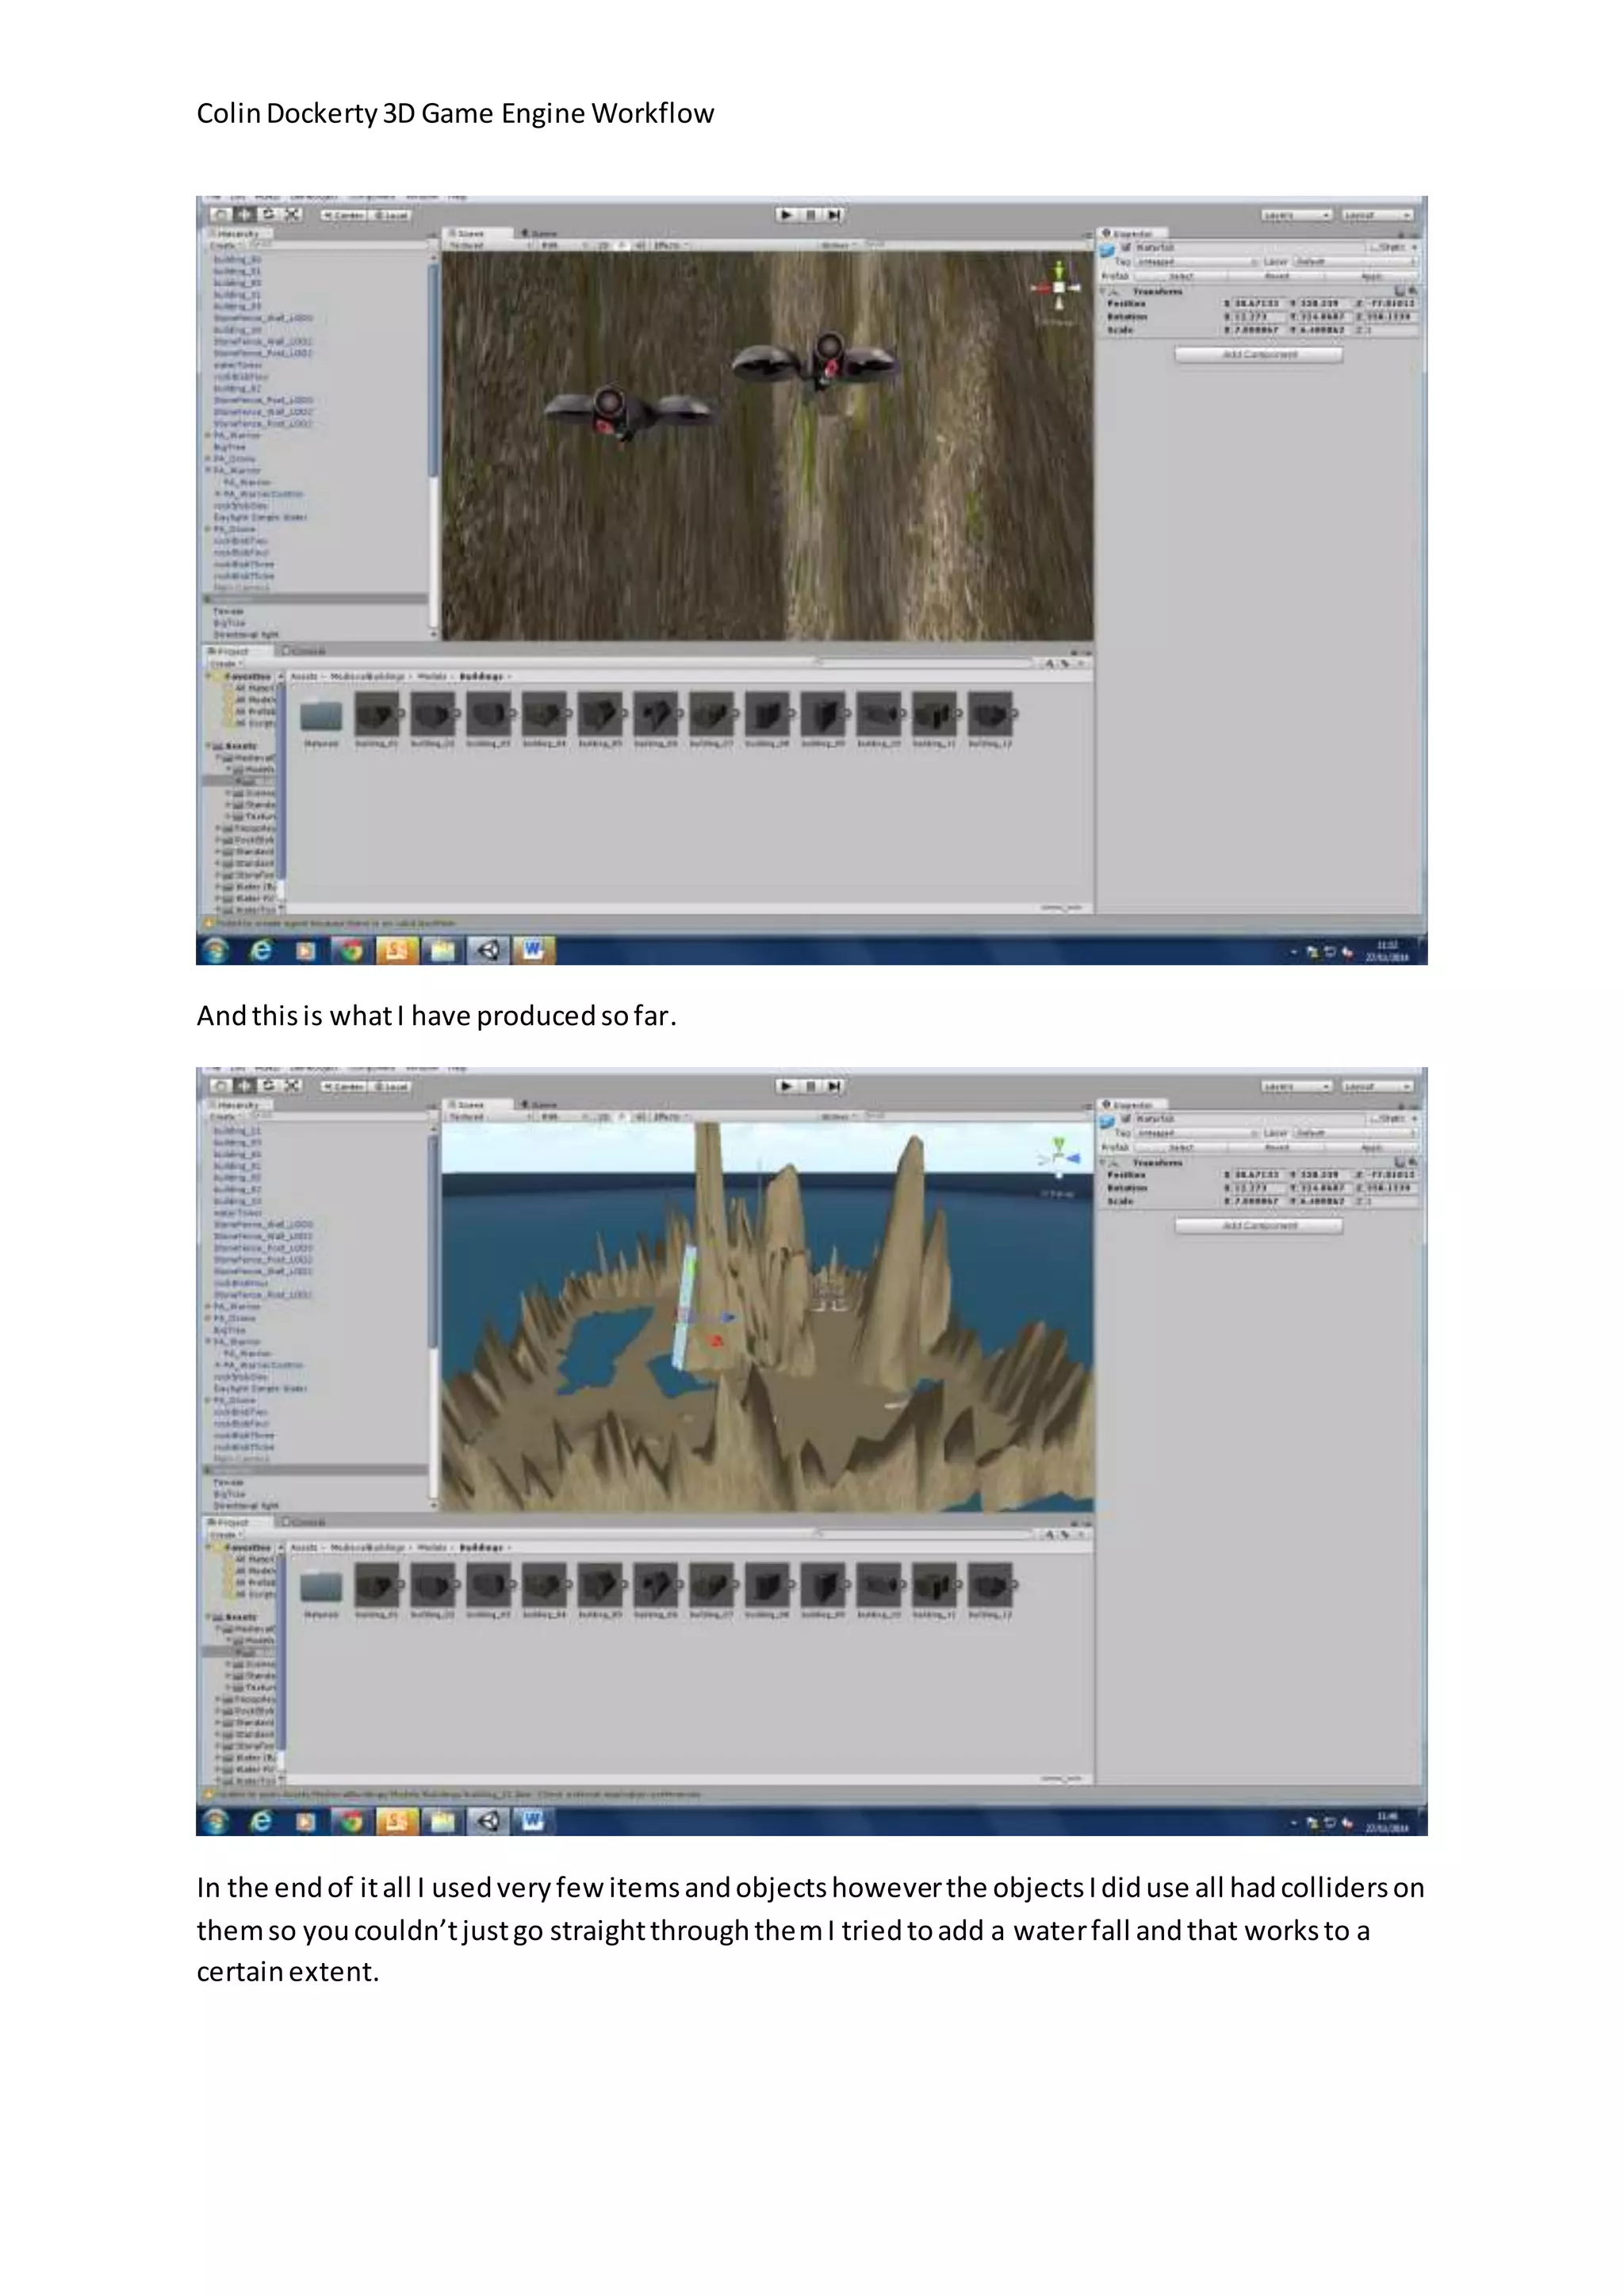Open the Layer dropdown in the drone Inspector
This screenshot has height=2296, width=1624.
click(1355, 262)
